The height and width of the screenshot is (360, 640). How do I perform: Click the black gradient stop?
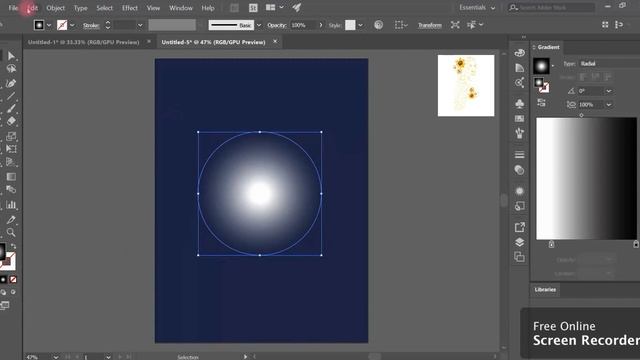pos(636,244)
